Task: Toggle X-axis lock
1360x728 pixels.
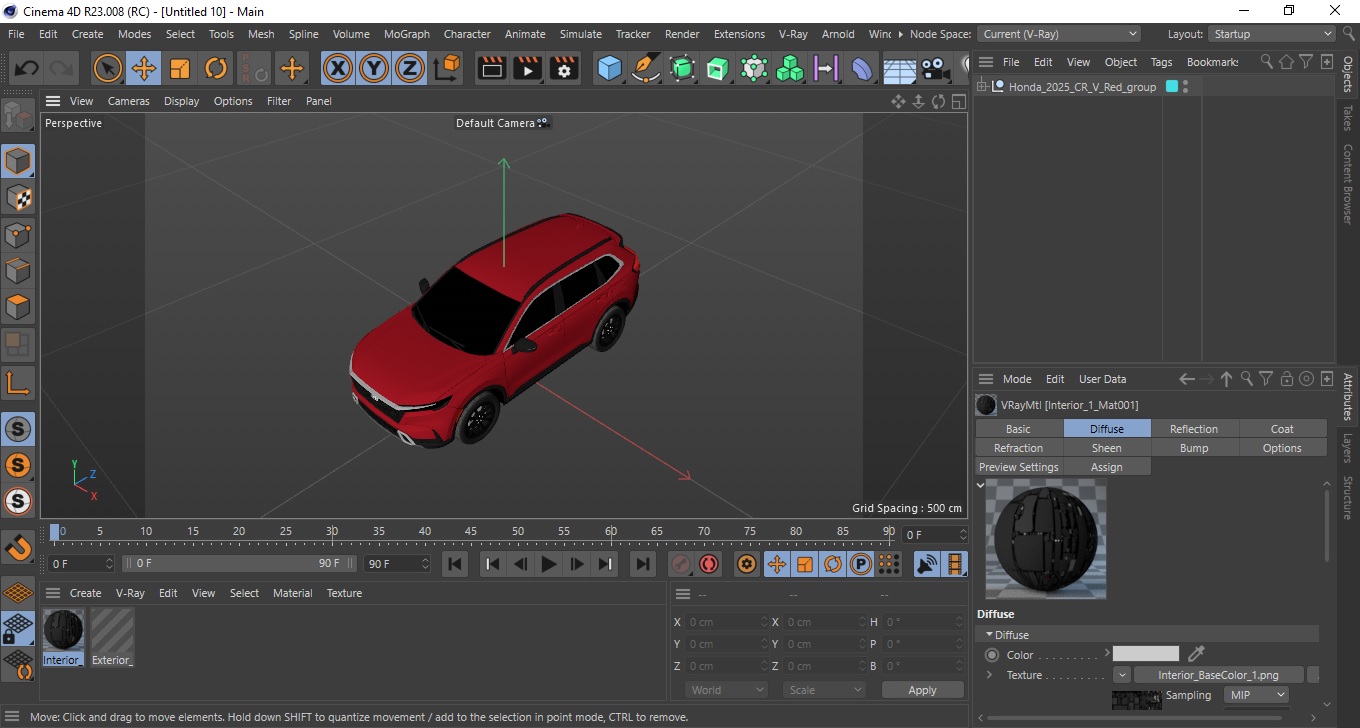Action: tap(338, 69)
